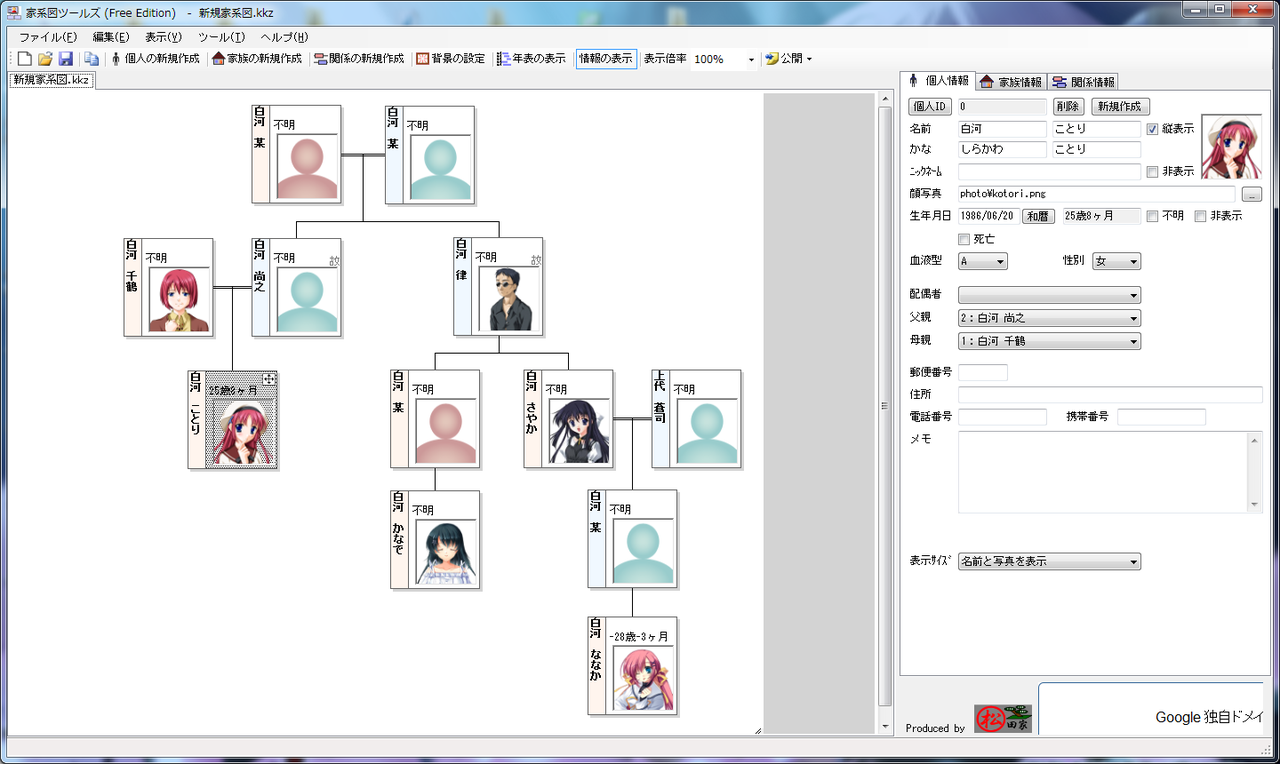Check the 死亡 deceased checkbox
Screen dimensions: 1280x764
pos(964,239)
